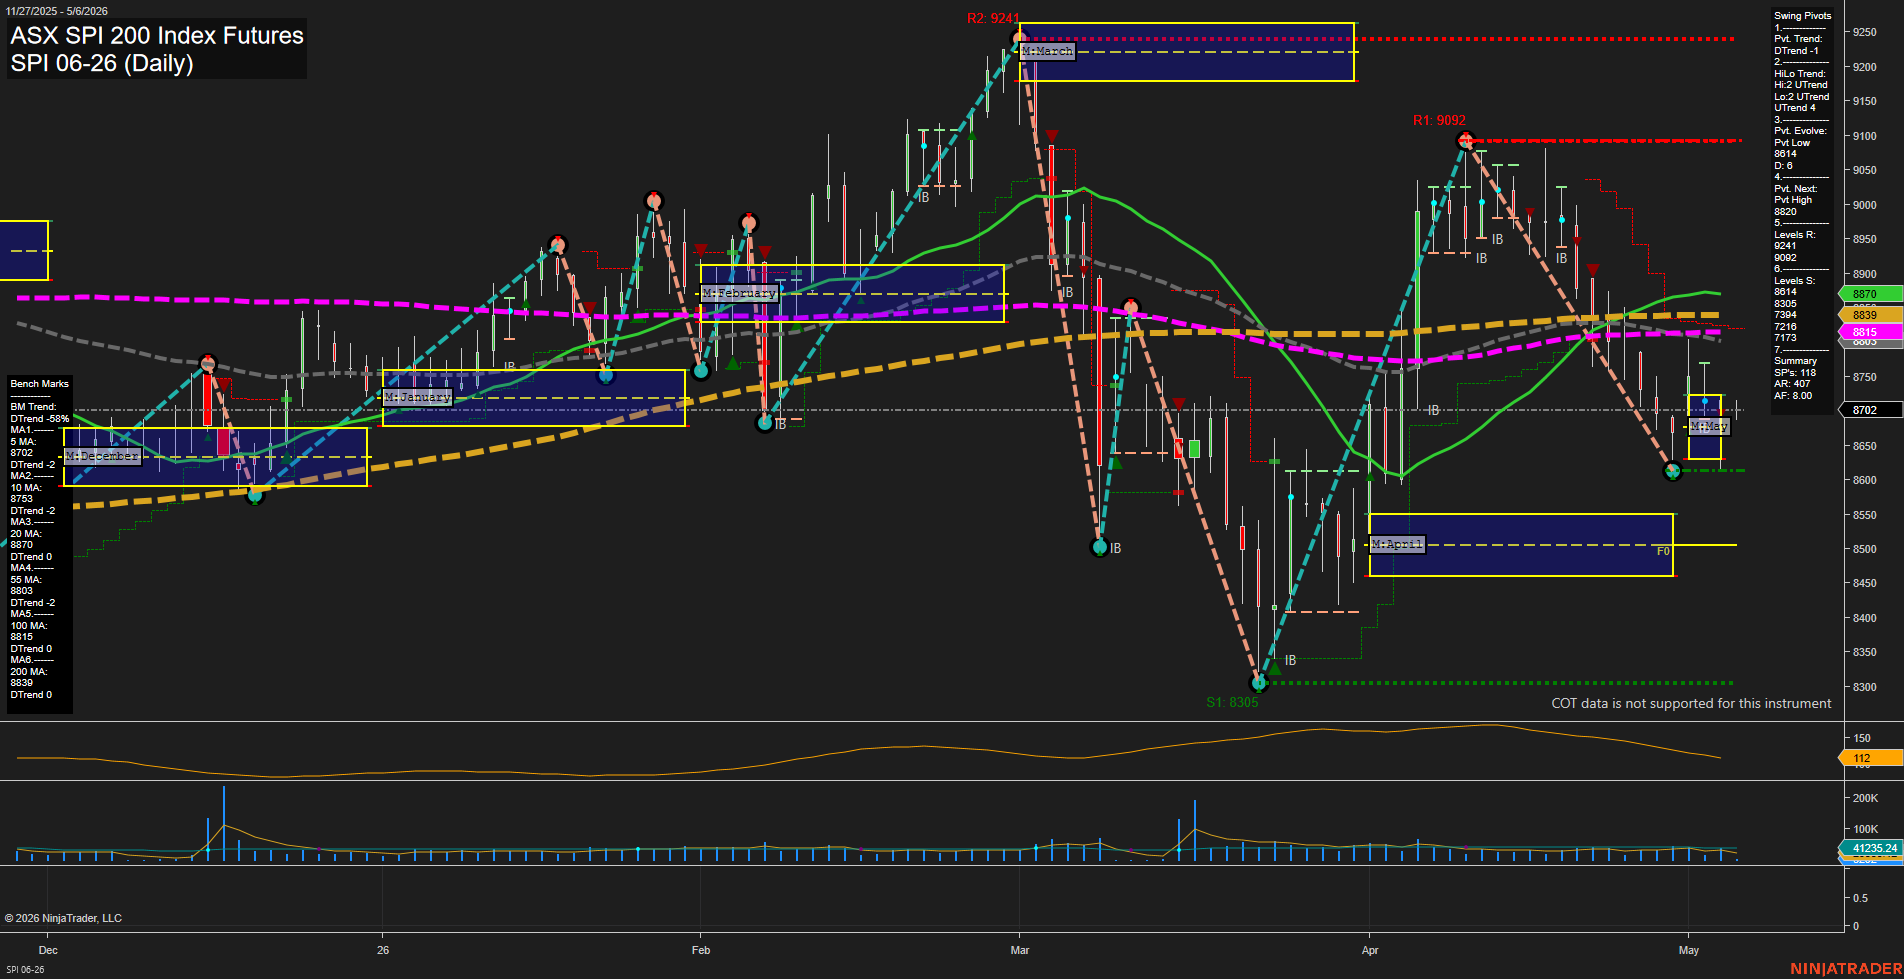Click the Levels R: entry
Viewport: 1904px width, 979px height.
(x=1794, y=235)
